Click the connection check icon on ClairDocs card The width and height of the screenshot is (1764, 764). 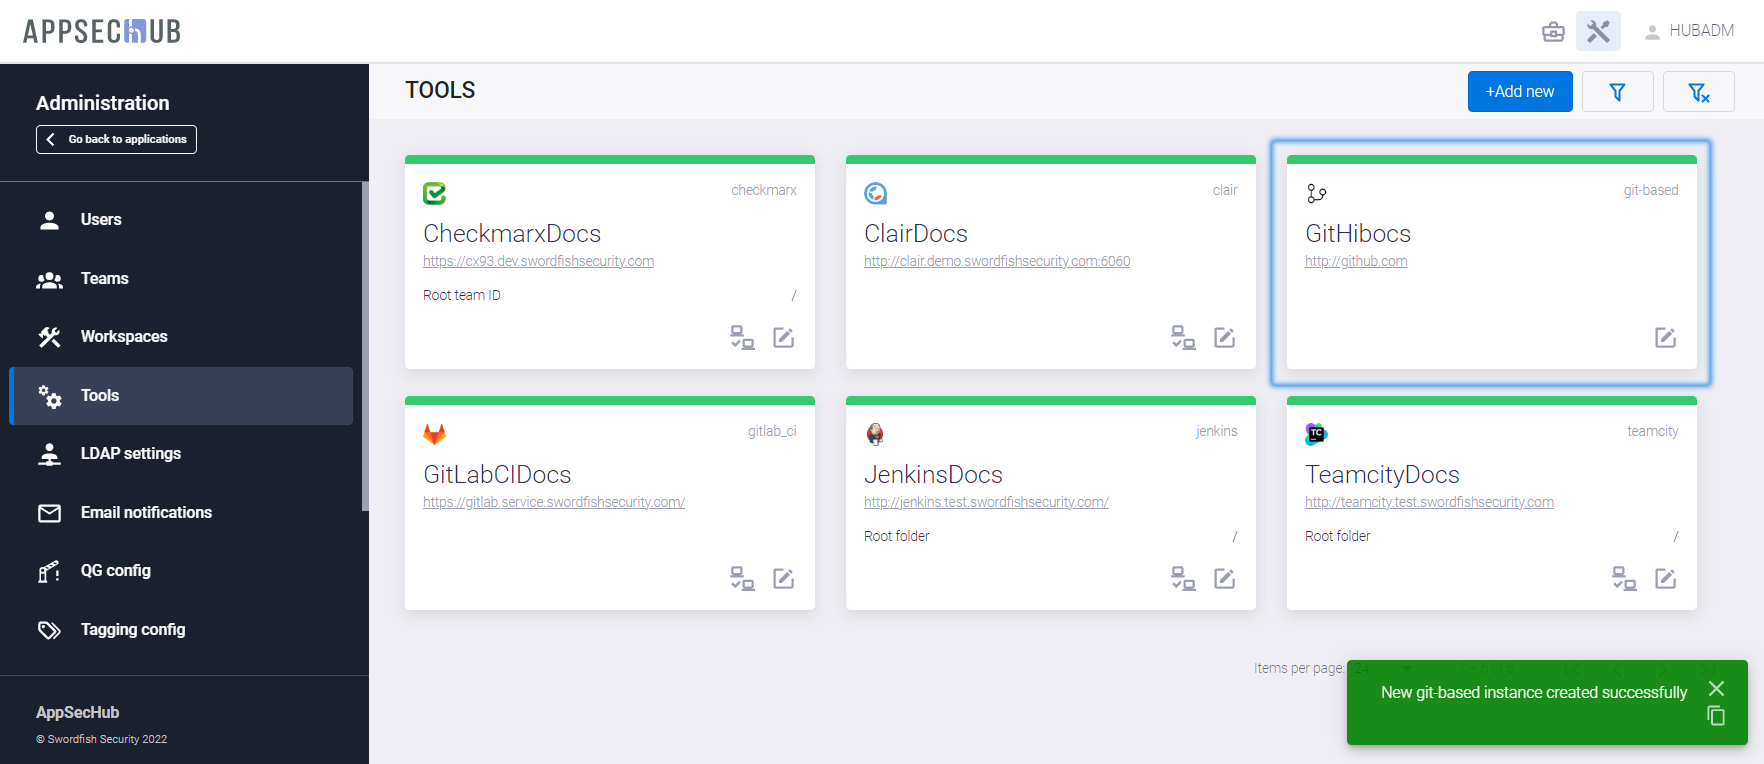(1183, 338)
